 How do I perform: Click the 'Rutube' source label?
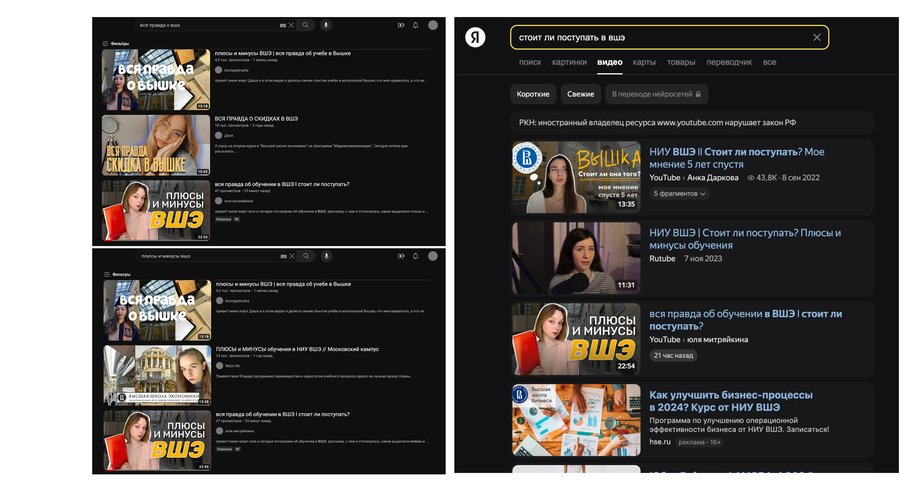pyautogui.click(x=662, y=258)
